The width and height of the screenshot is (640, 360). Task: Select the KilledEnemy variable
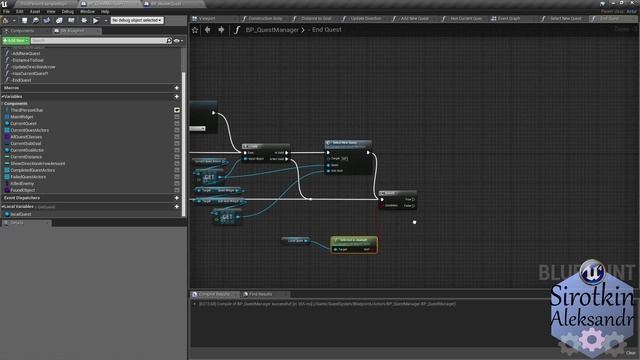pyautogui.click(x=22, y=184)
